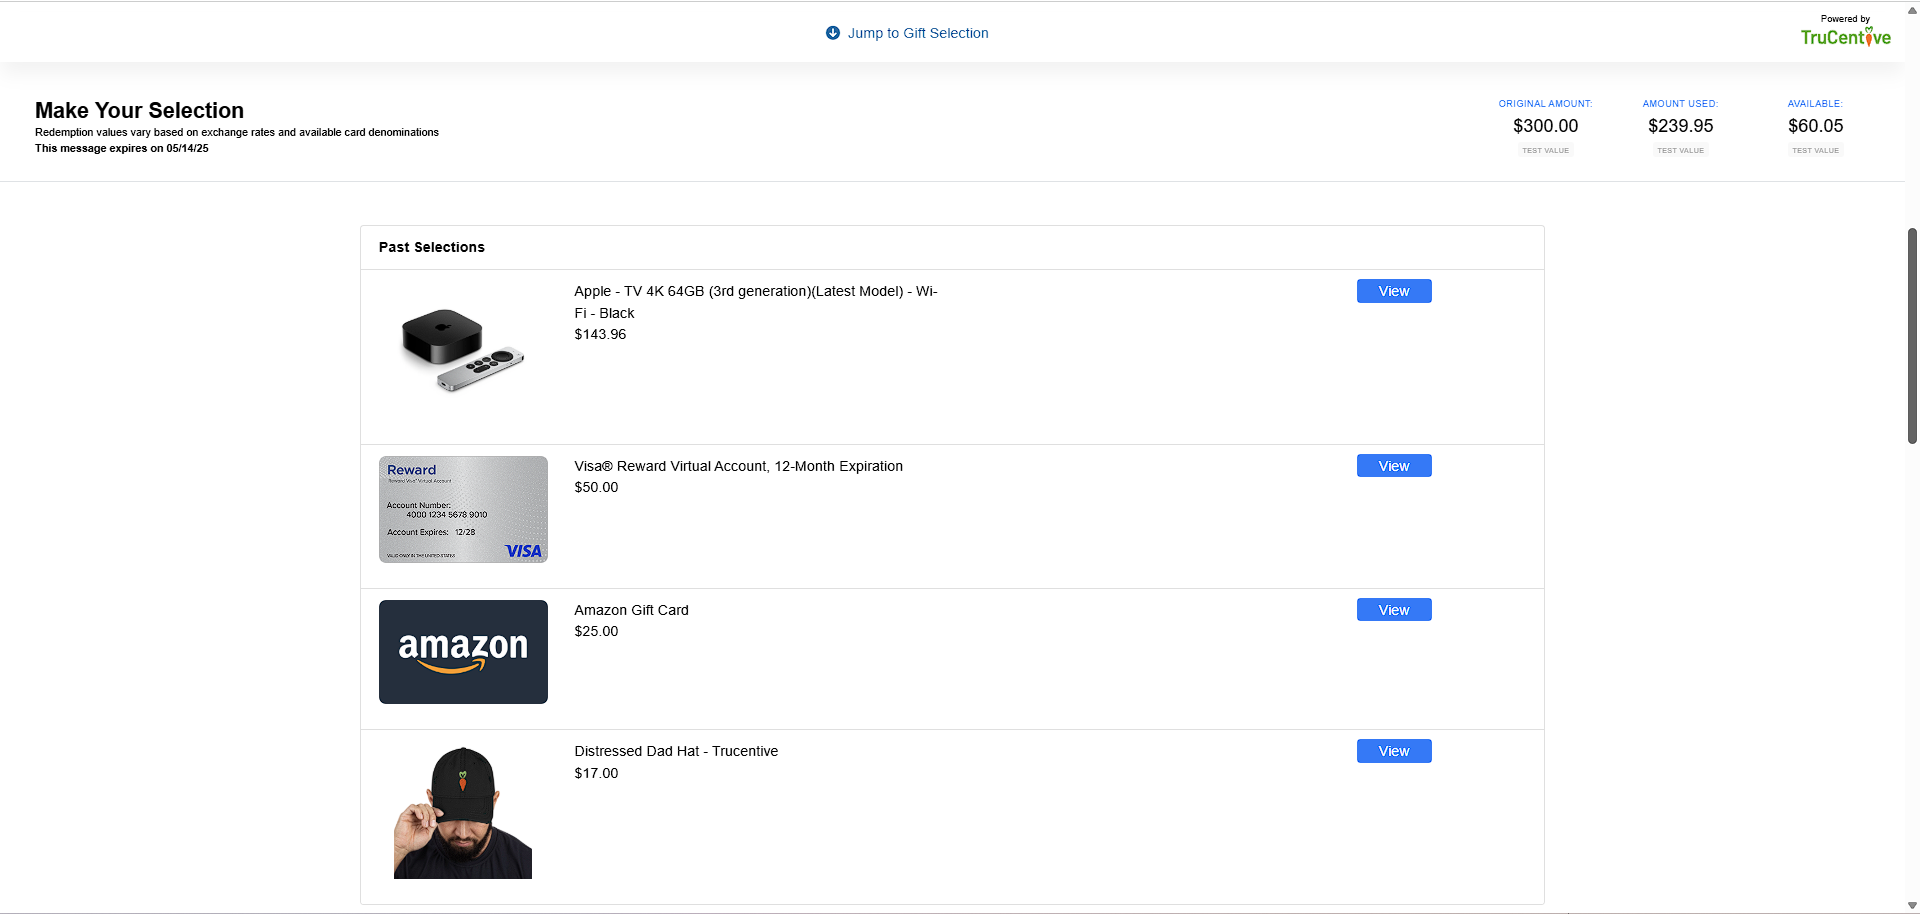Click the Distressed Dad Hat photo
Viewport: 1920px width, 914px height.
click(463, 813)
